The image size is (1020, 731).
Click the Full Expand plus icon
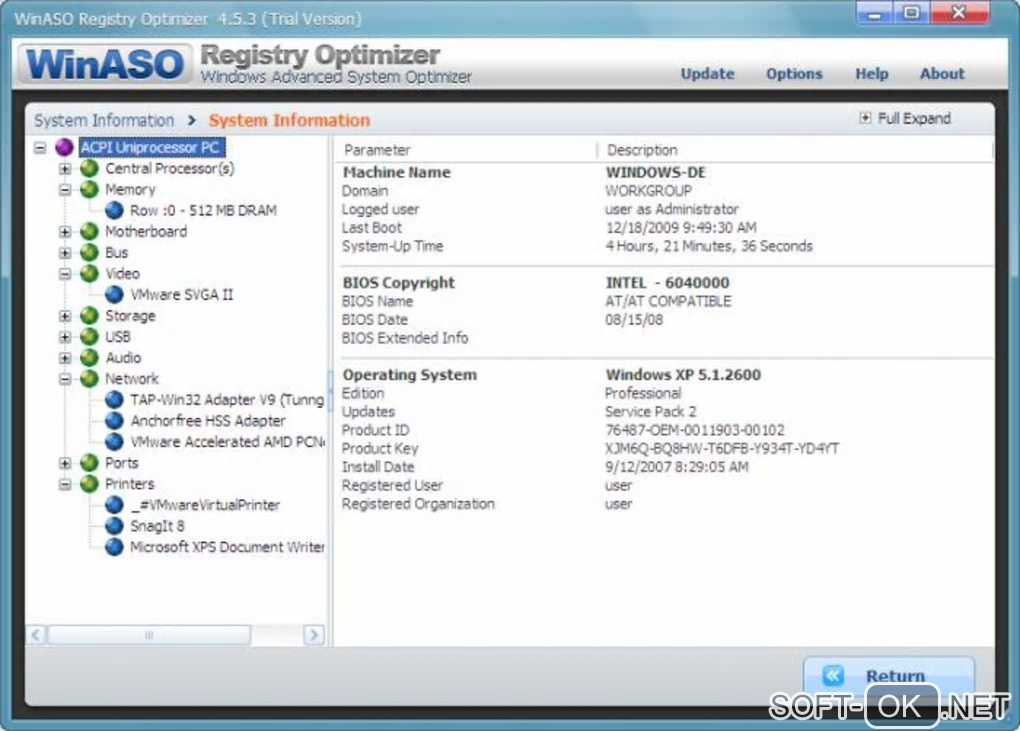pyautogui.click(x=865, y=118)
